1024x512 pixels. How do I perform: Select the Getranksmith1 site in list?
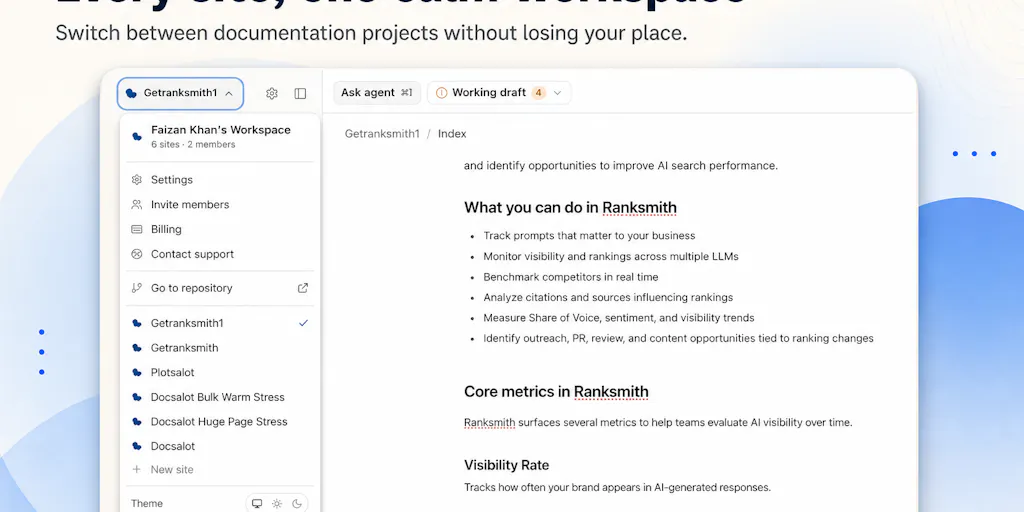220,323
